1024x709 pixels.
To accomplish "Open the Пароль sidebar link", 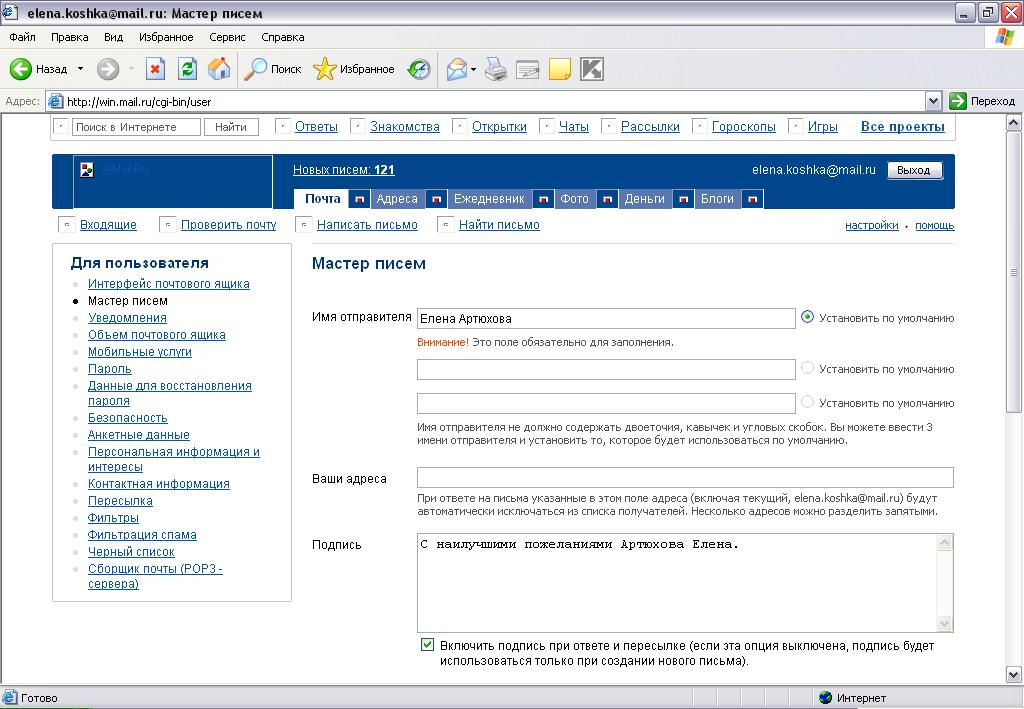I will click(110, 369).
